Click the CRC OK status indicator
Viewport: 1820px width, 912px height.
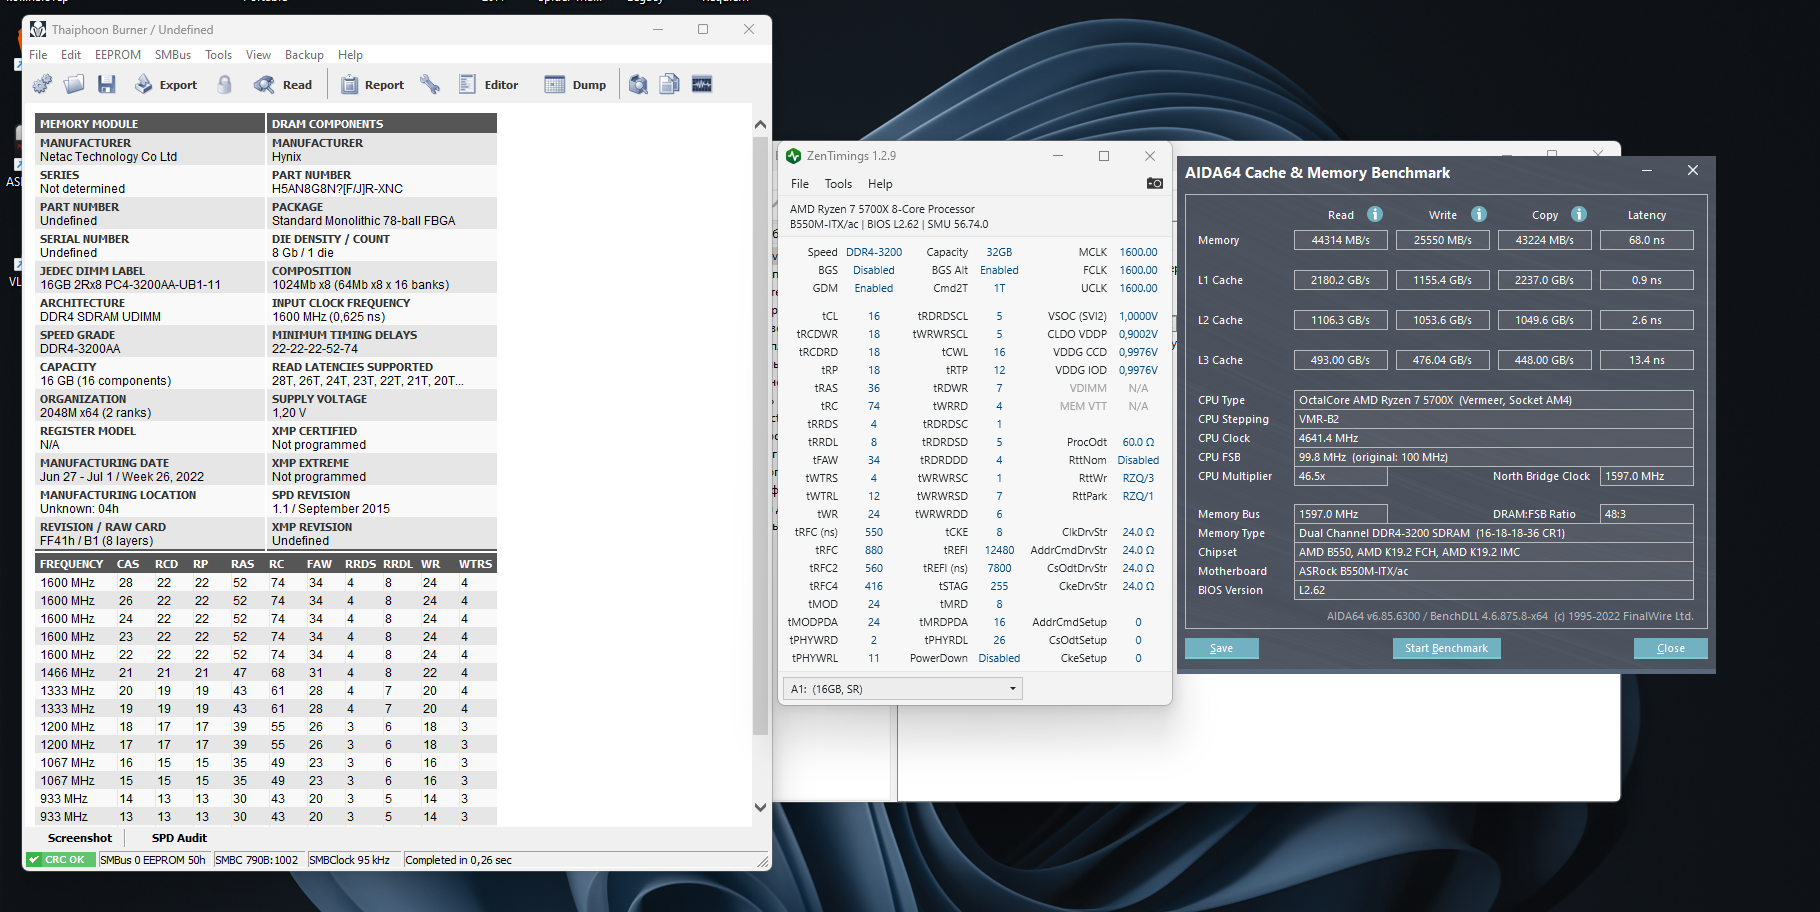coord(61,860)
